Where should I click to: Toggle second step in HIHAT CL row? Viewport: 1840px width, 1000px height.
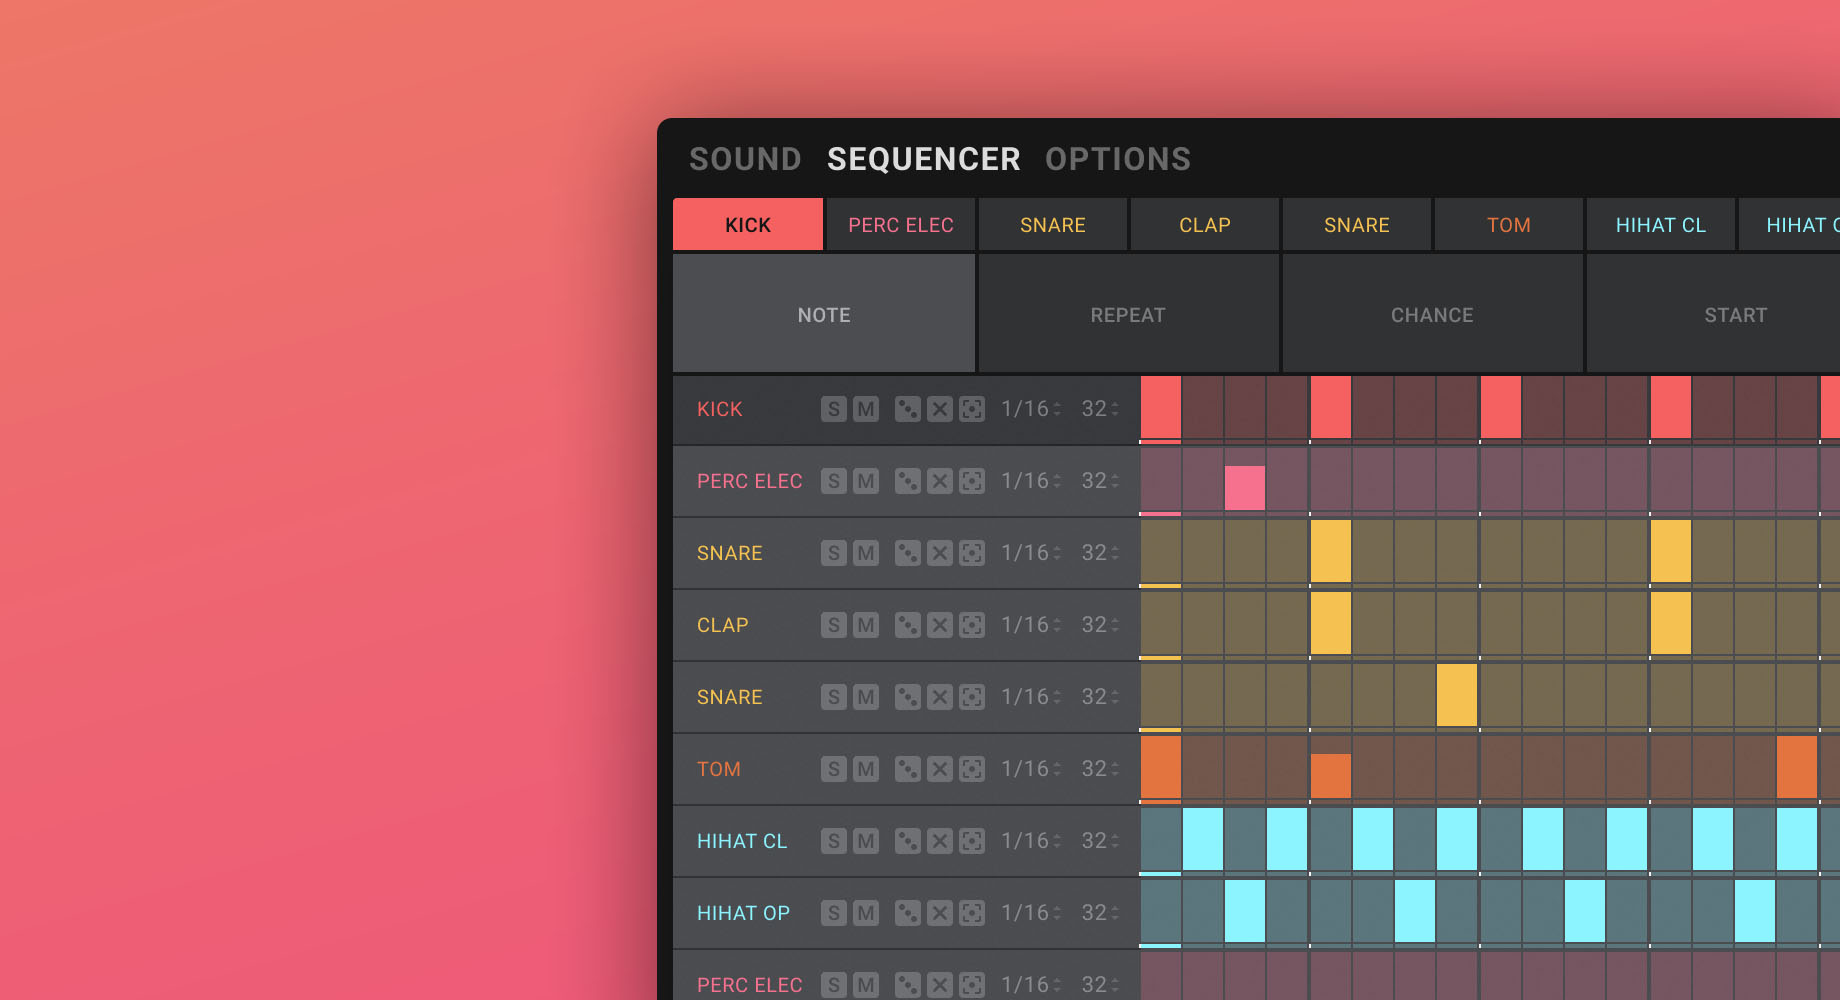tap(1203, 839)
